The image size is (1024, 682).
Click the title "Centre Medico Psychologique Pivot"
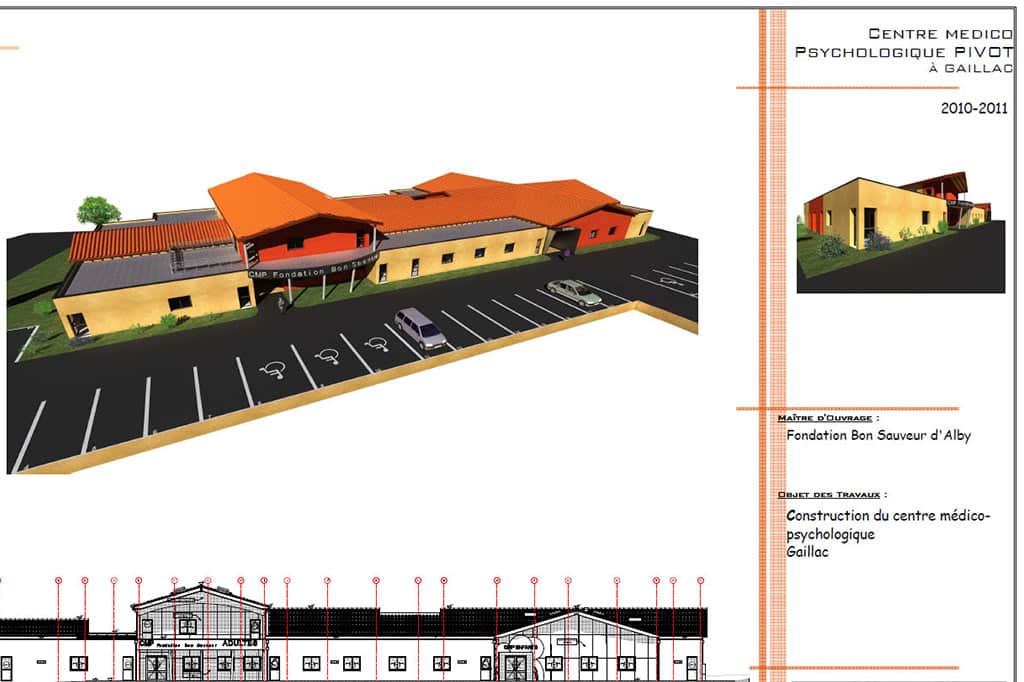coord(904,42)
